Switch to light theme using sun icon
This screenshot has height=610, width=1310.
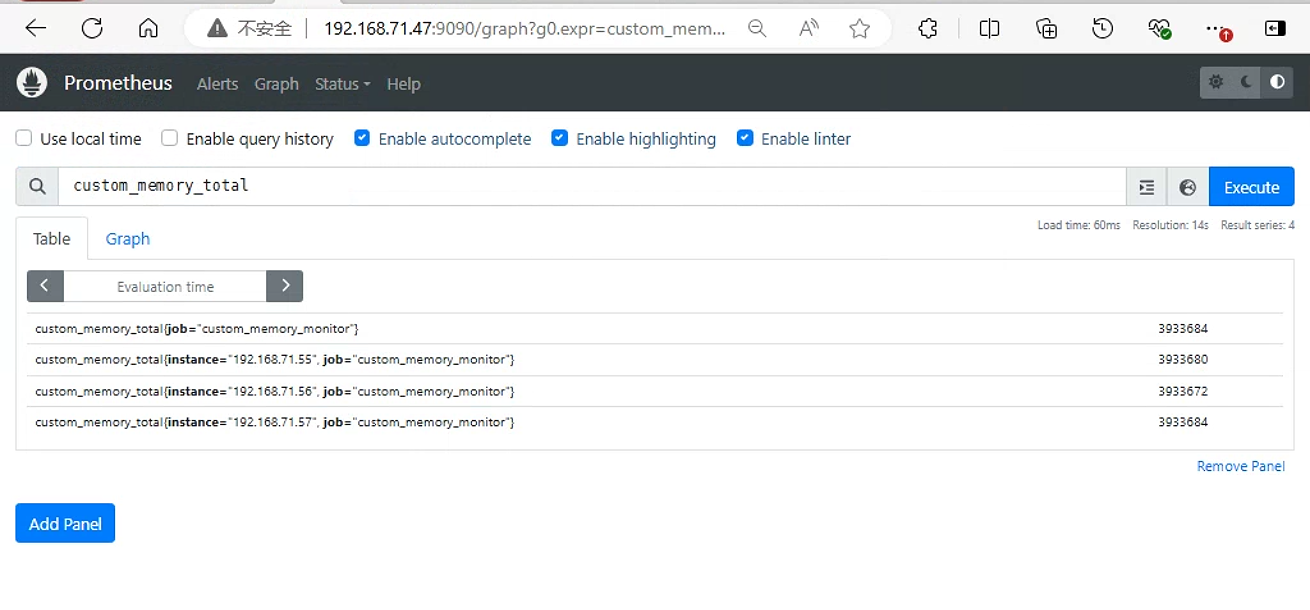pyautogui.click(x=1216, y=82)
